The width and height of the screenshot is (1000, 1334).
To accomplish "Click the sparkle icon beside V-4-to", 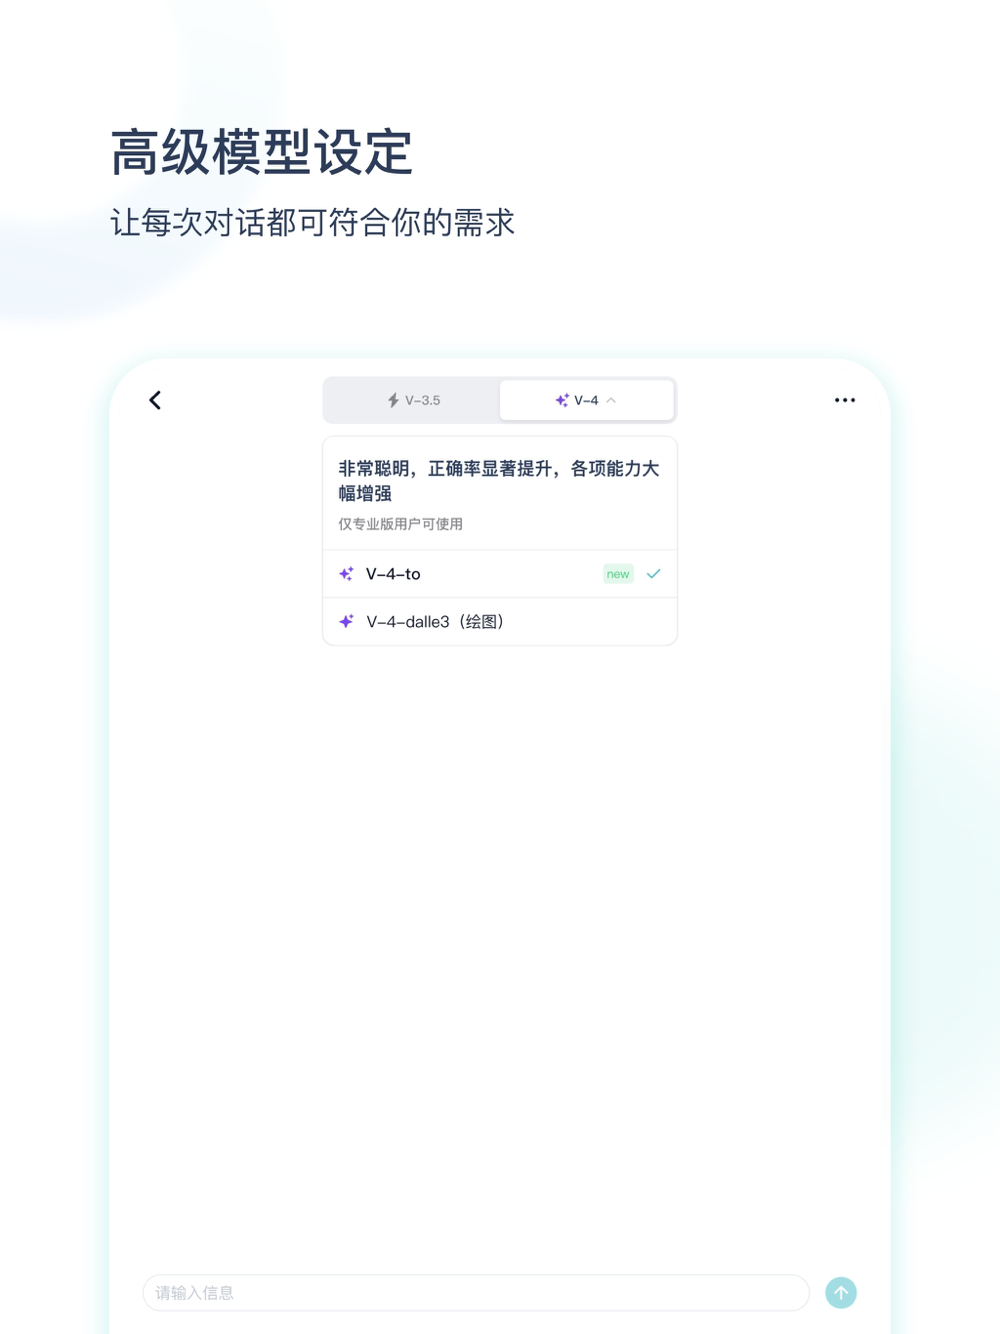I will (x=346, y=574).
